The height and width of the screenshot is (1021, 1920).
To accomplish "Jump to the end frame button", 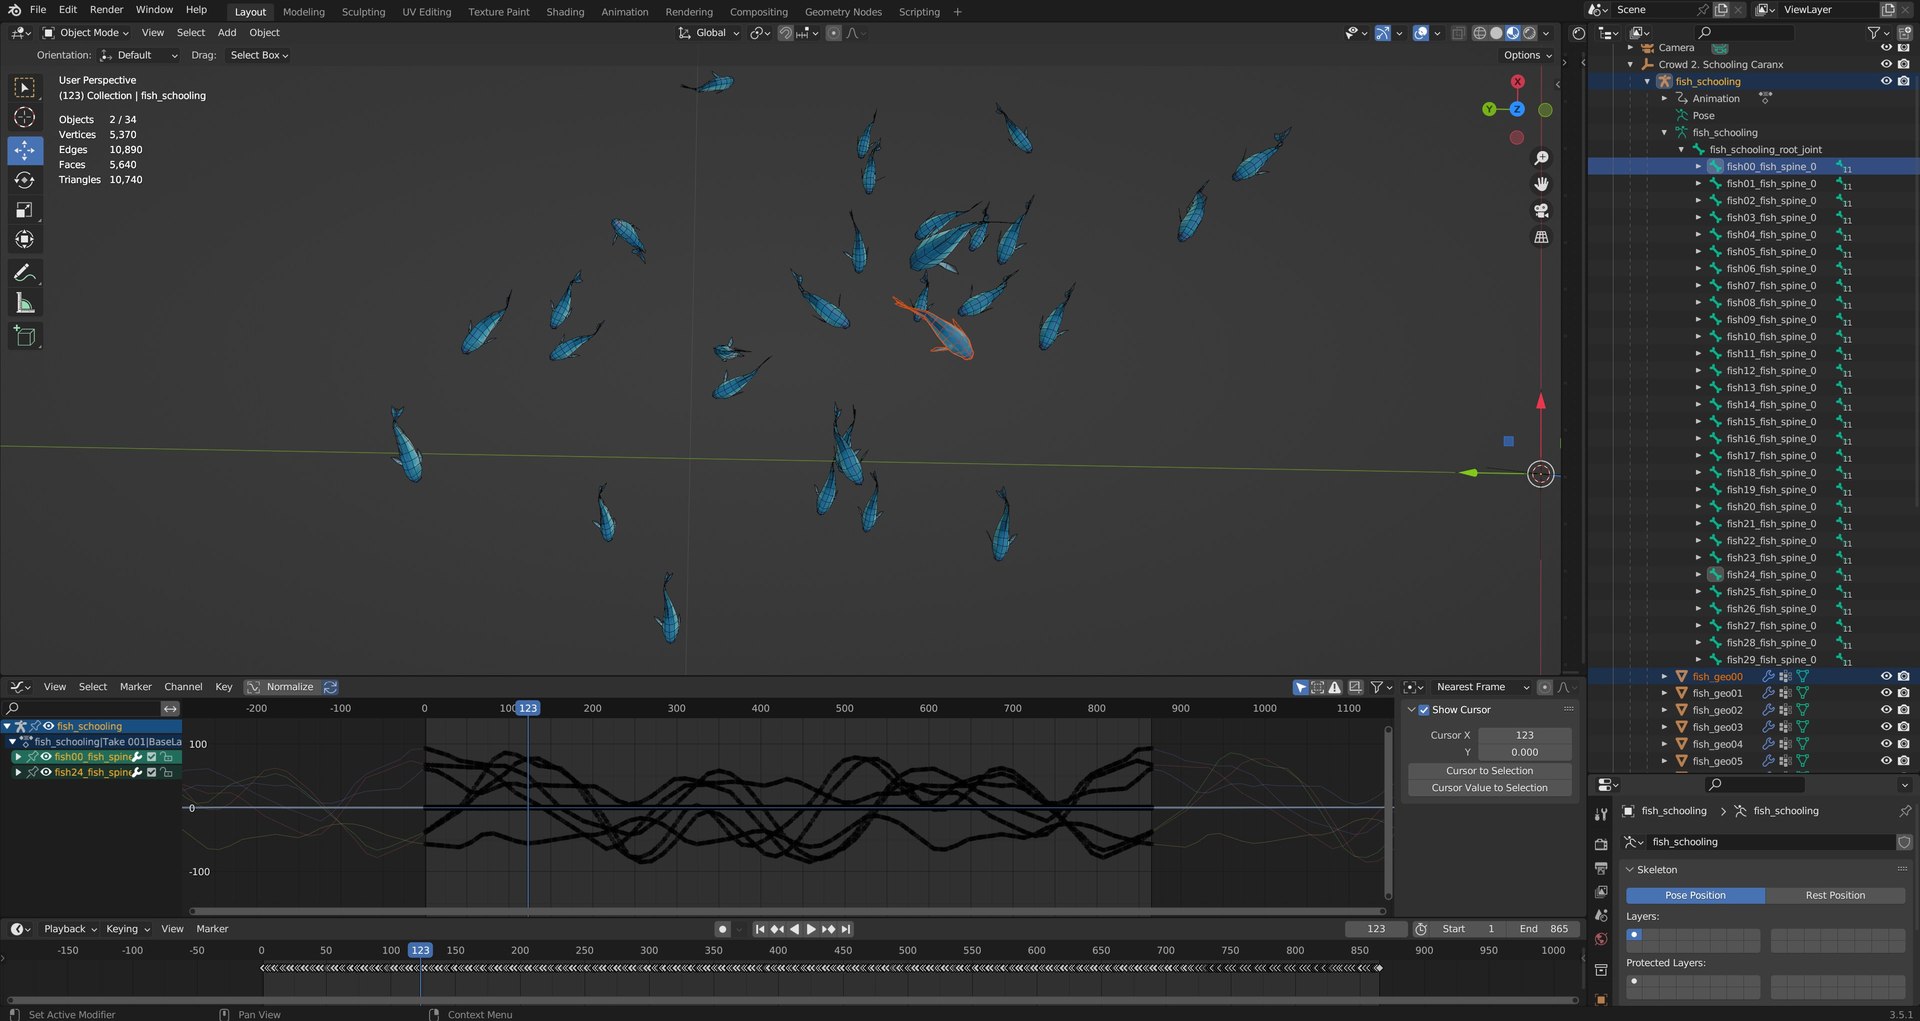I will 846,929.
